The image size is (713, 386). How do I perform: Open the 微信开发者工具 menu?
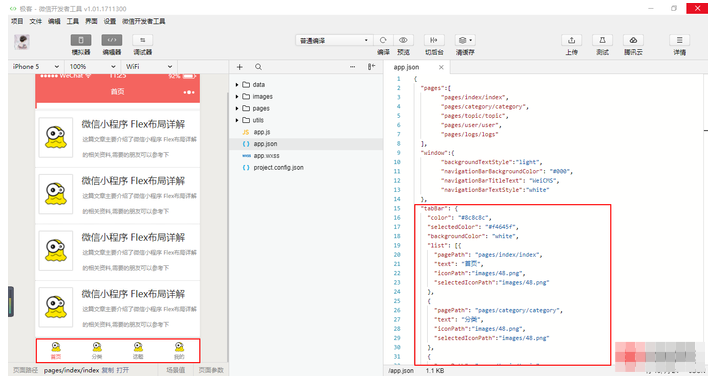tap(144, 21)
